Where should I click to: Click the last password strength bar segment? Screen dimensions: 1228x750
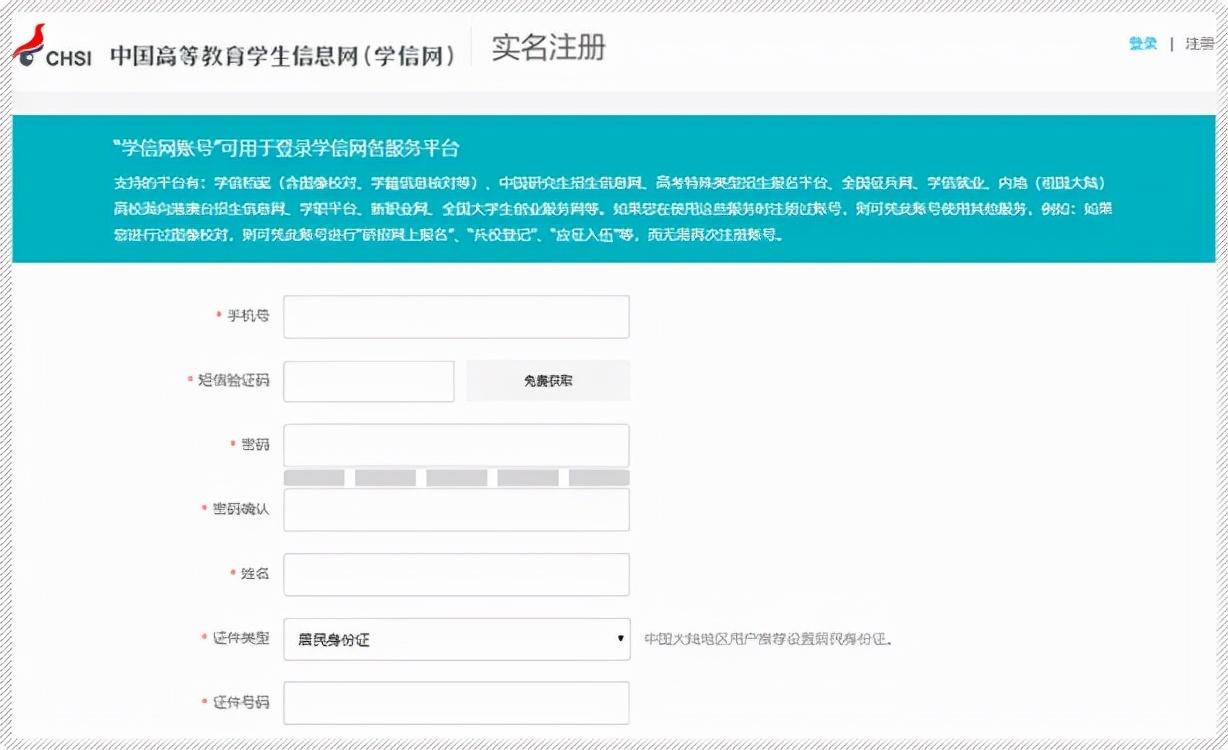599,478
